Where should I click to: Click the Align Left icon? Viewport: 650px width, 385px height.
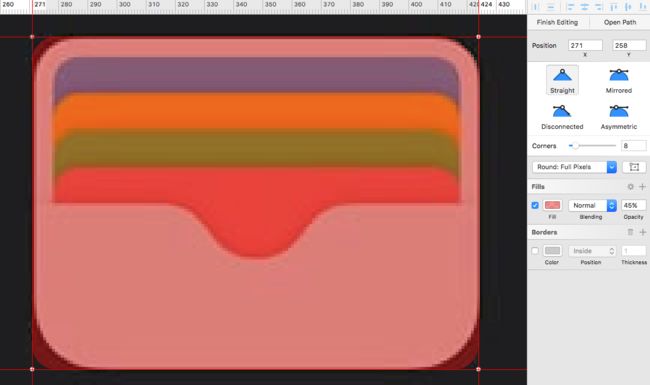[x=570, y=7]
